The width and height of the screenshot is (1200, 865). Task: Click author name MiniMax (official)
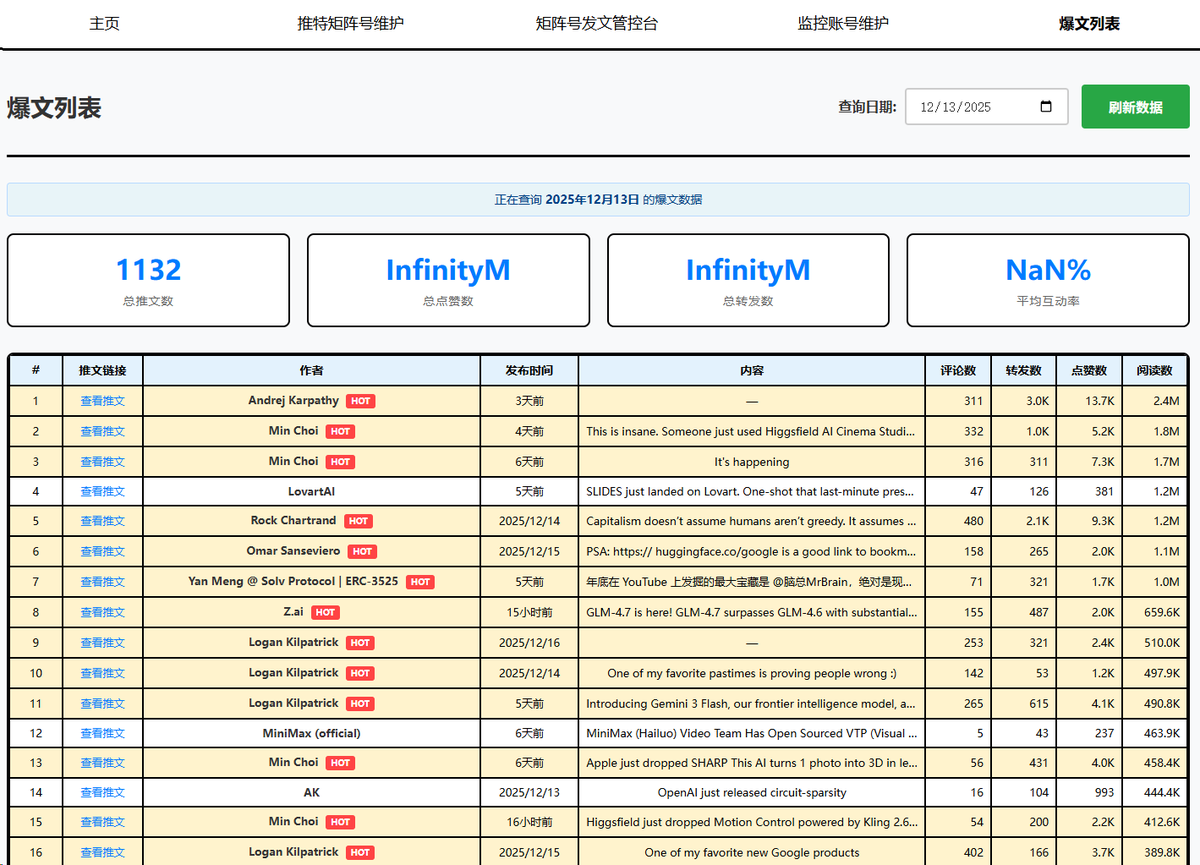click(311, 733)
